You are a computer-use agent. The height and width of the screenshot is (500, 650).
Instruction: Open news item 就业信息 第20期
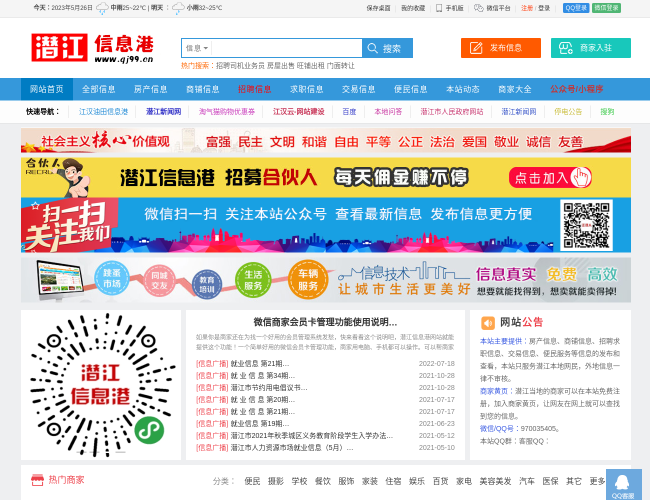pos(262,400)
